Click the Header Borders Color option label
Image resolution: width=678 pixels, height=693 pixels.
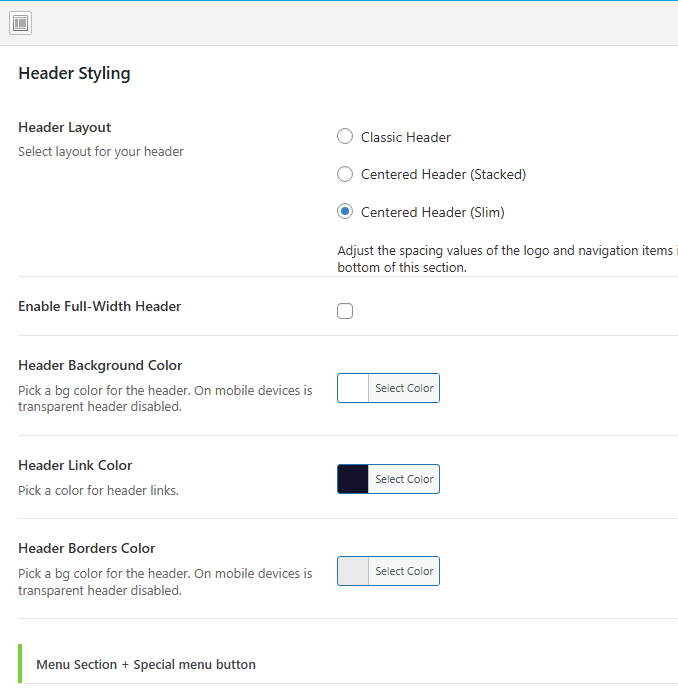pos(86,548)
